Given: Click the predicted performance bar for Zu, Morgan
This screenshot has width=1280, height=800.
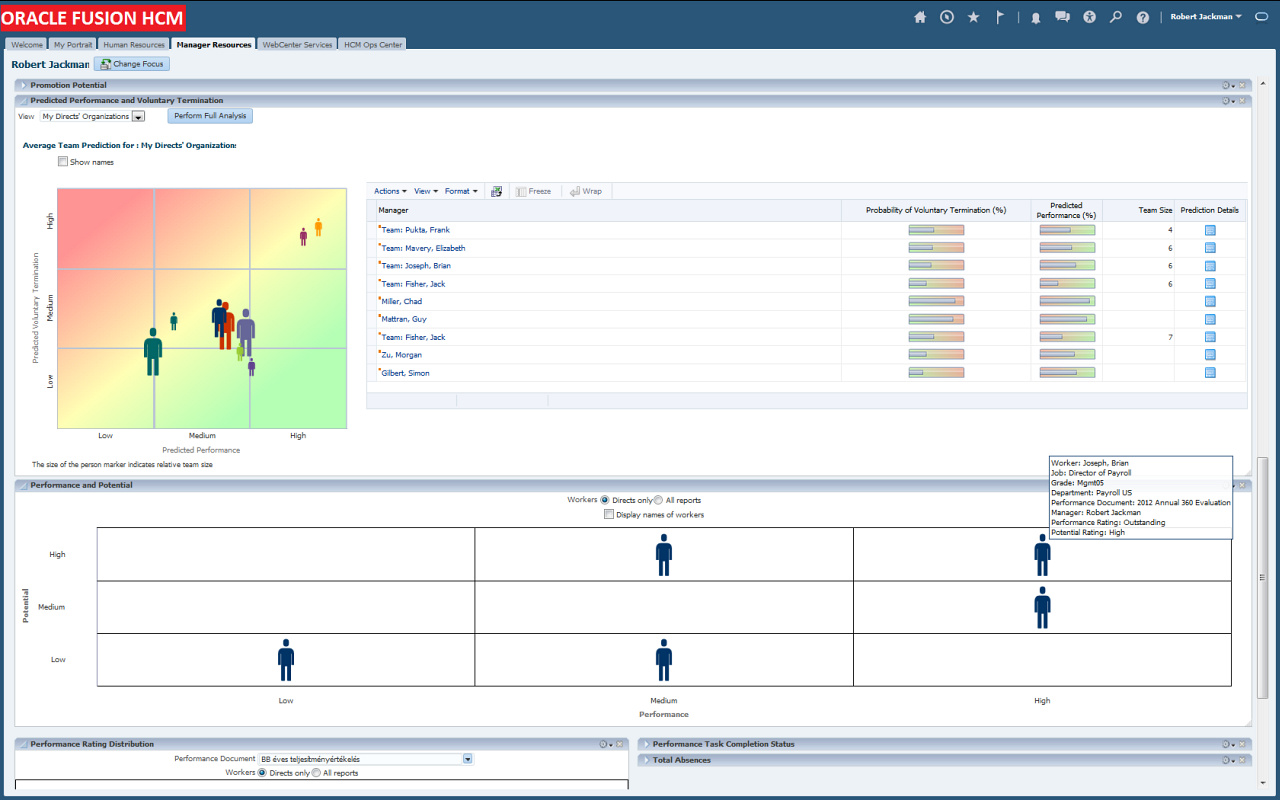Looking at the screenshot, I should [1067, 355].
